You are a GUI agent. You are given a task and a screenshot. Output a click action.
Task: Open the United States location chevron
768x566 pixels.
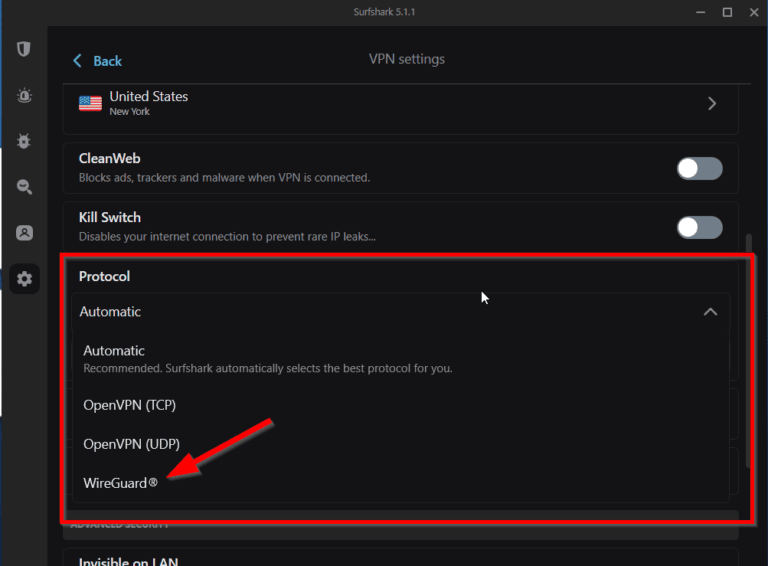pyautogui.click(x=712, y=103)
